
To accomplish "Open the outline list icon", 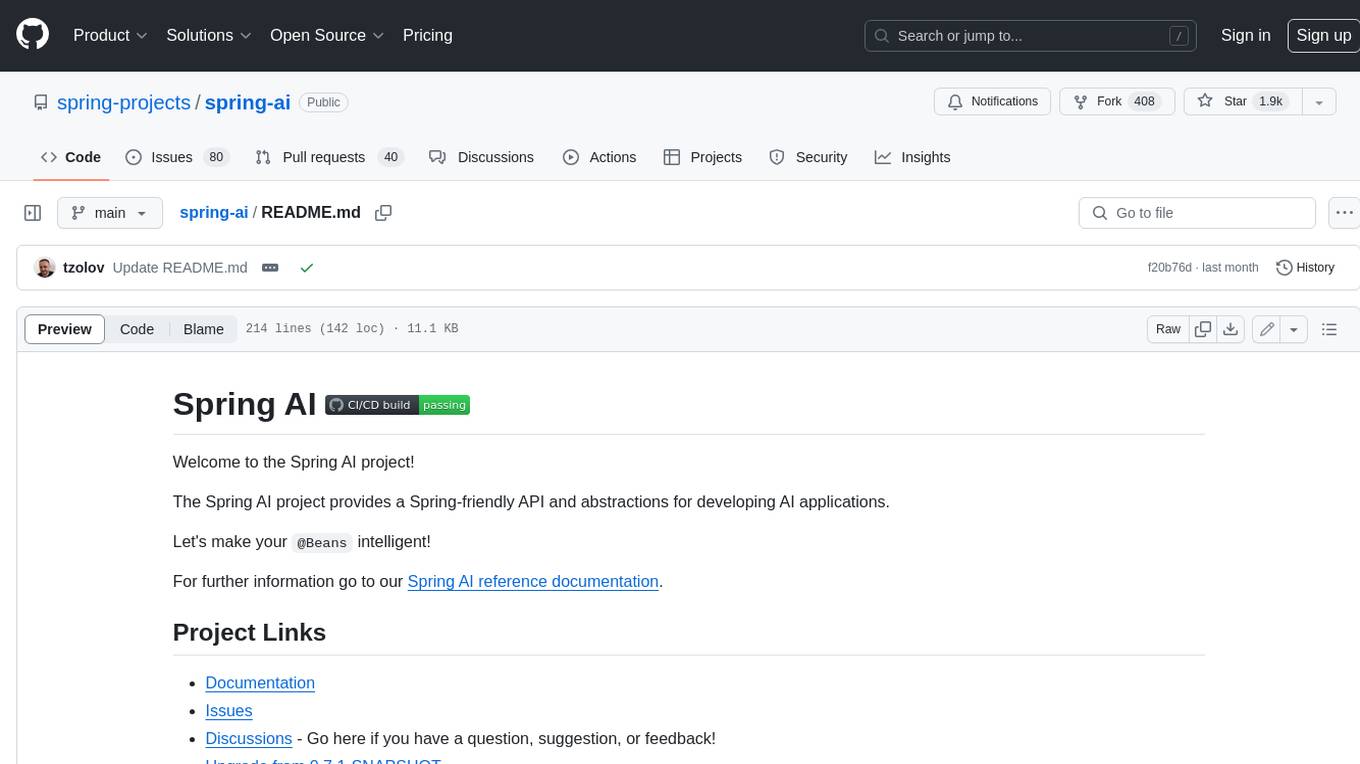I will pos(1329,329).
